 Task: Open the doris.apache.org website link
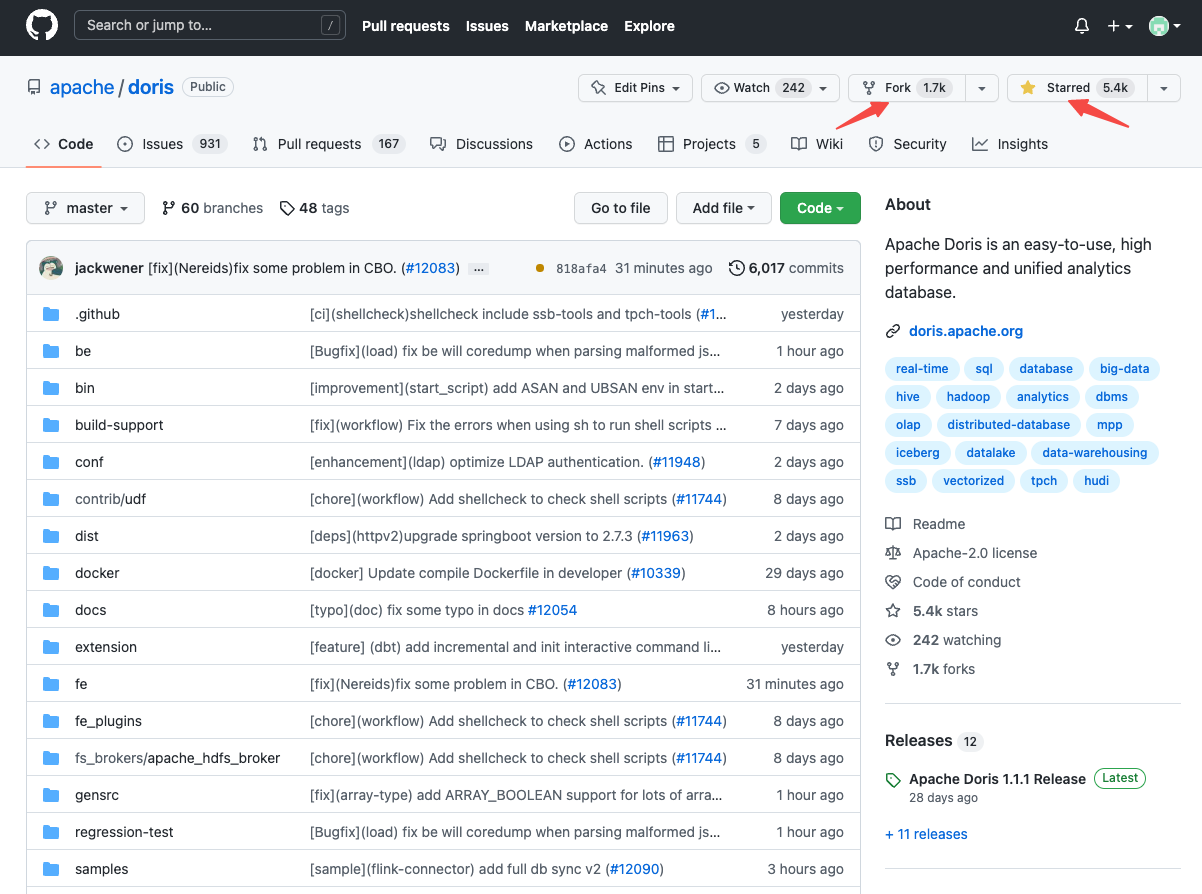coord(966,331)
